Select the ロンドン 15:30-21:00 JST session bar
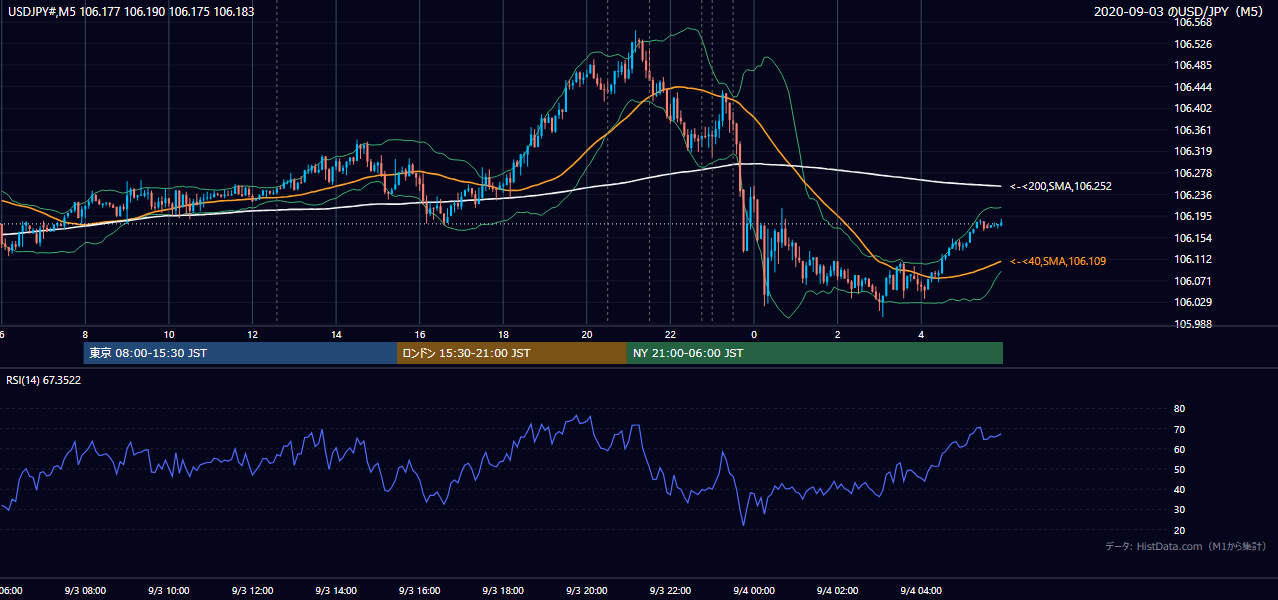This screenshot has height=600, width=1278. click(512, 353)
